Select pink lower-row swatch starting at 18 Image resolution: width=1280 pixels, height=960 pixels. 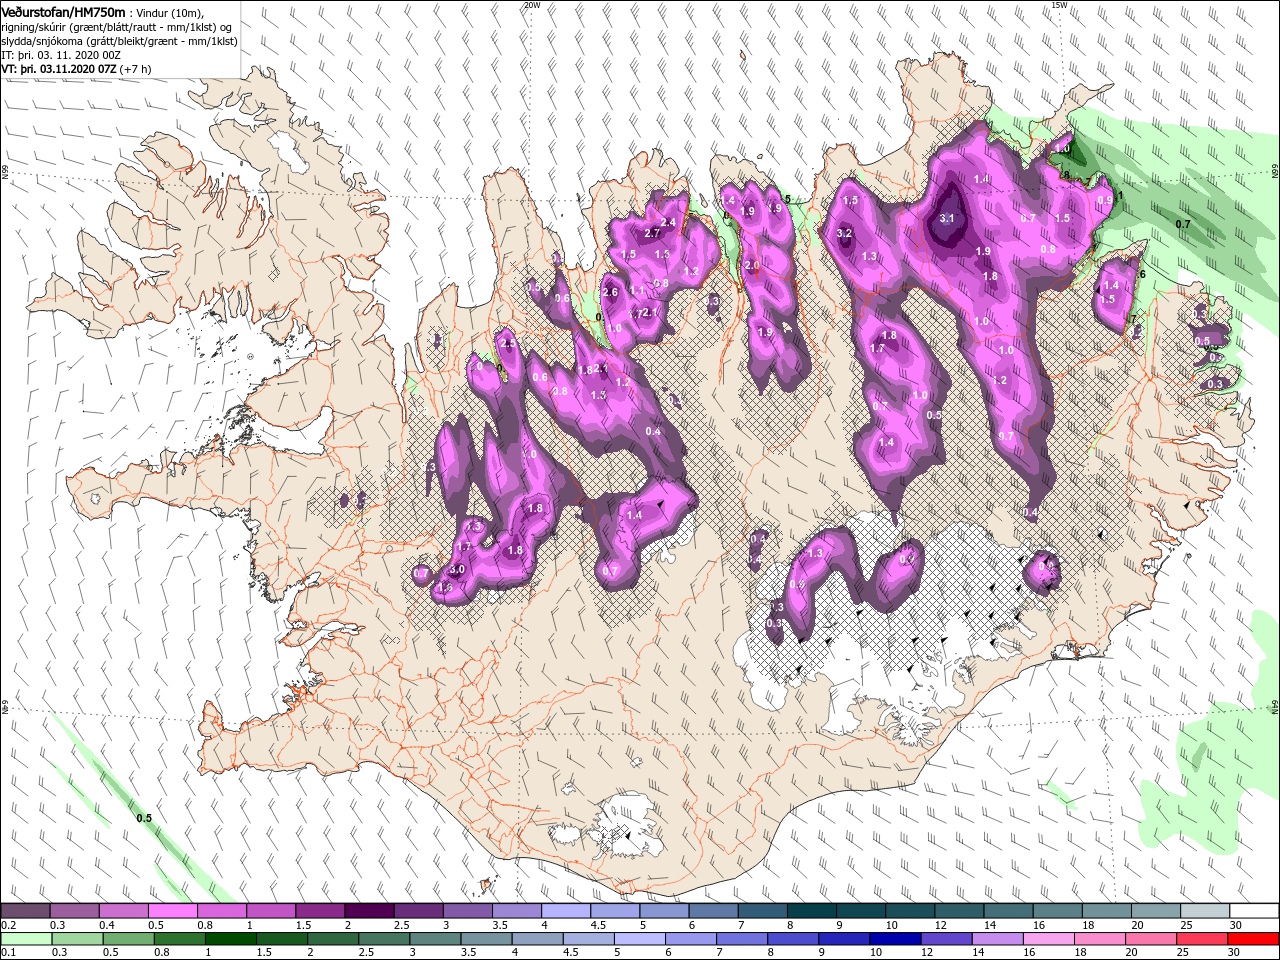click(1098, 939)
